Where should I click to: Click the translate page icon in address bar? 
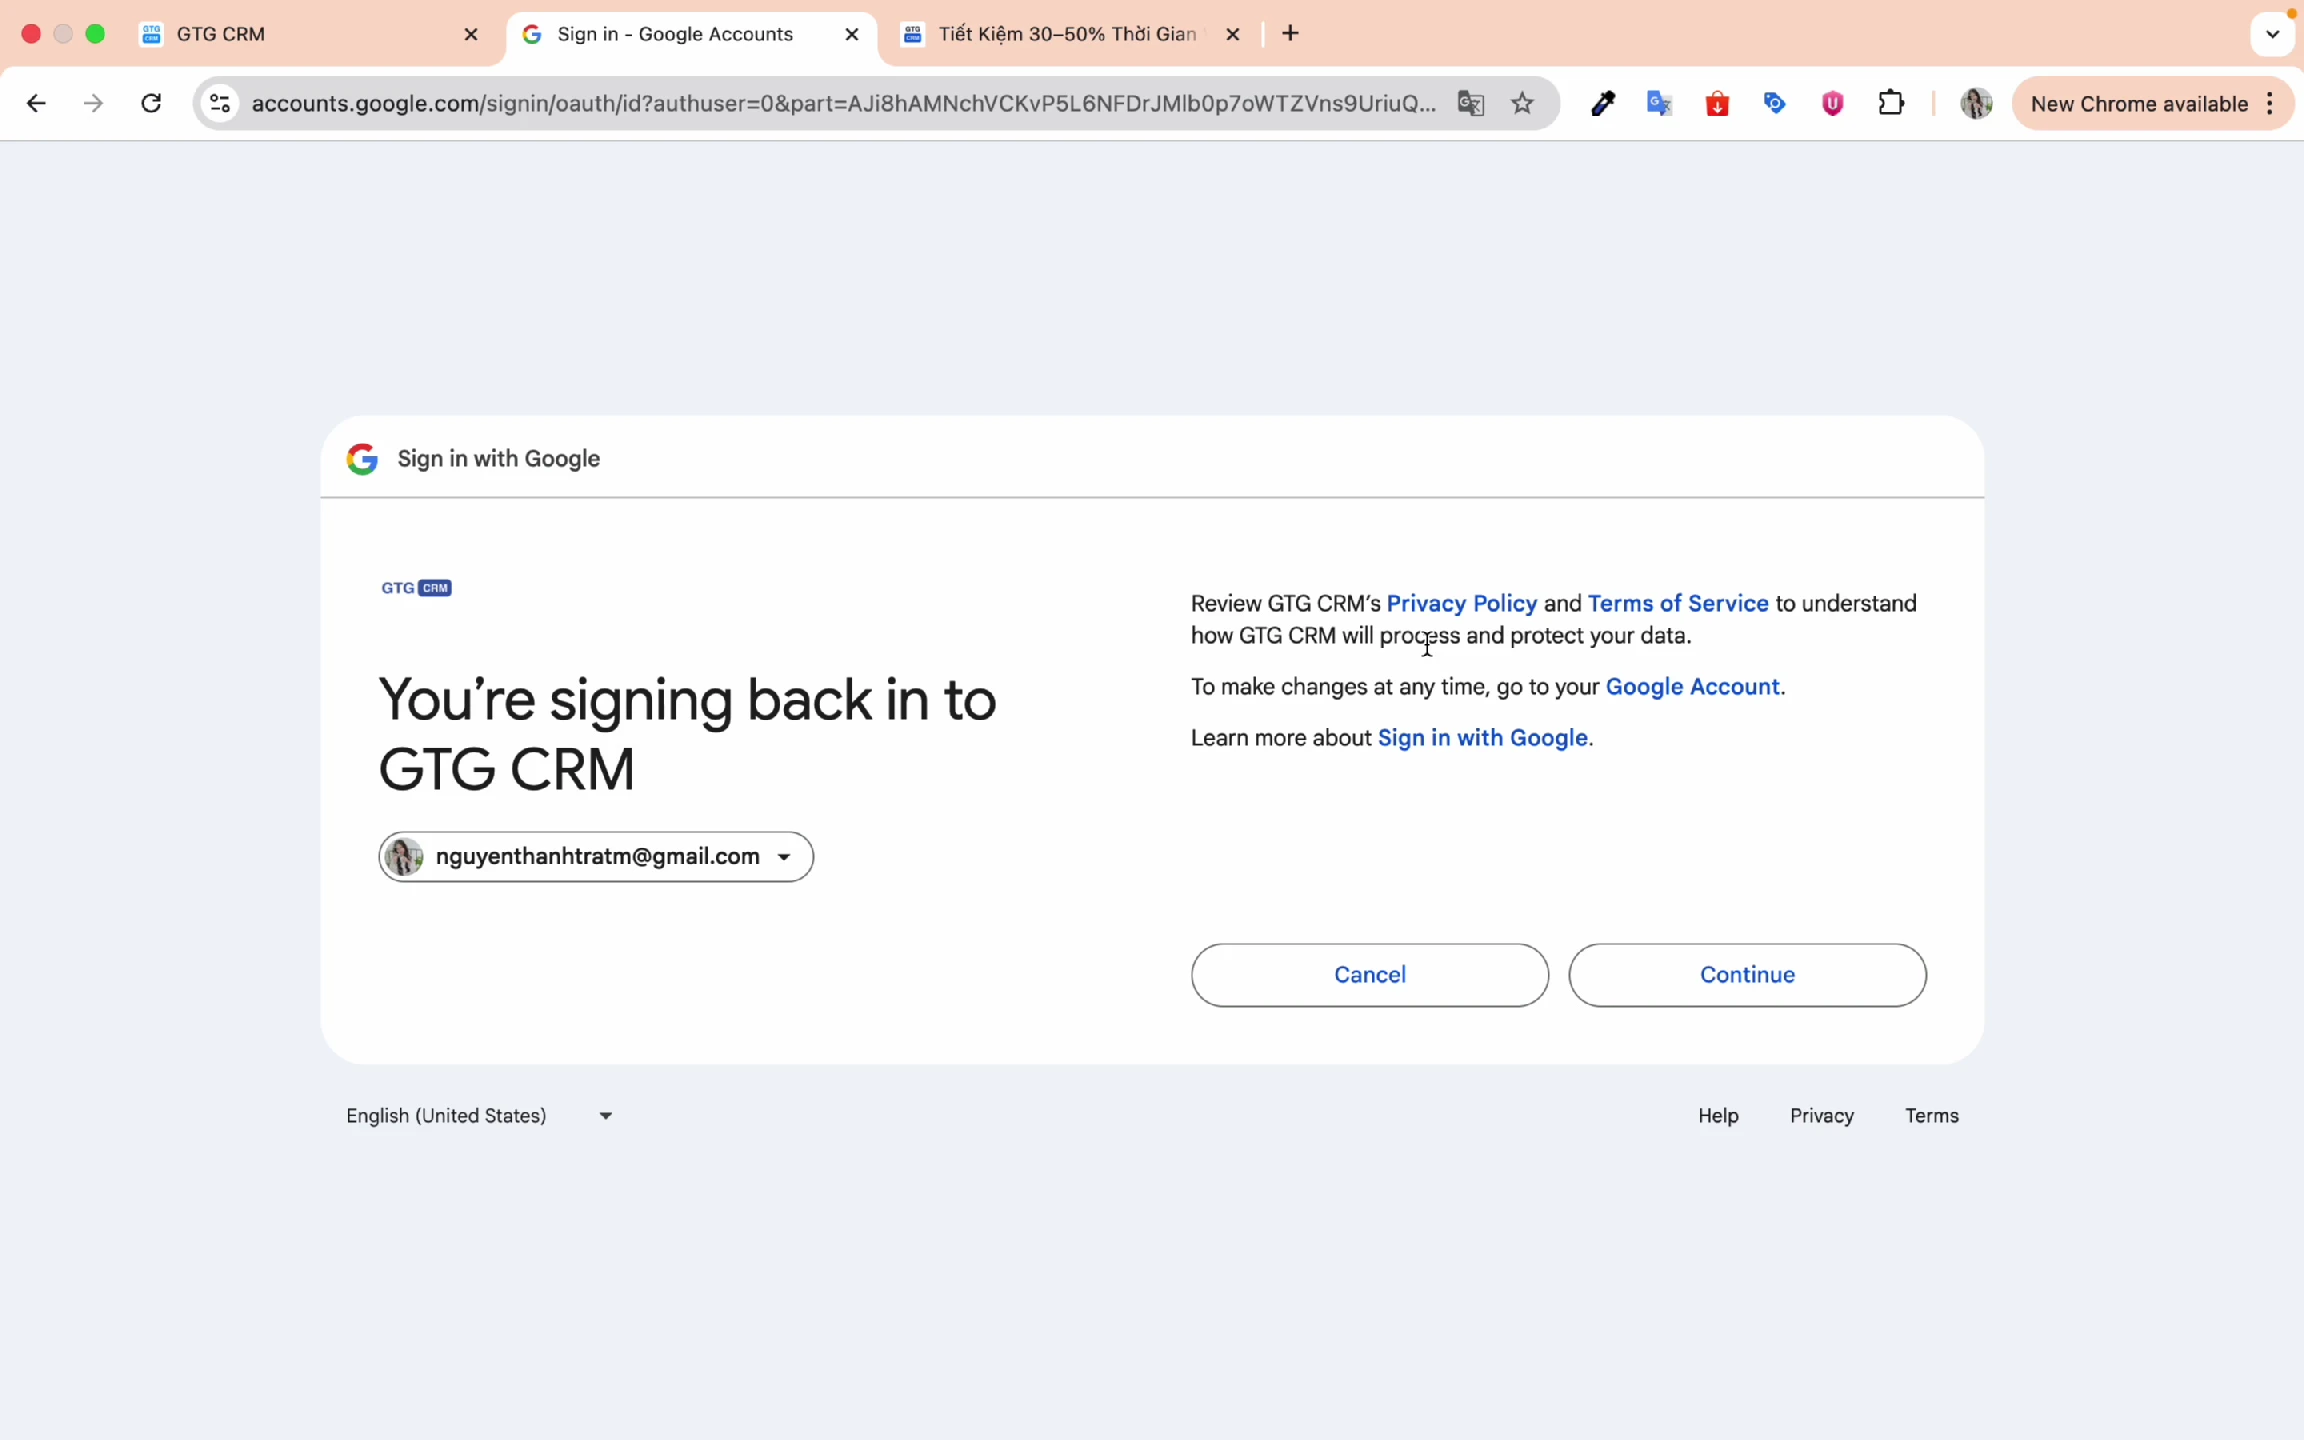[1469, 103]
